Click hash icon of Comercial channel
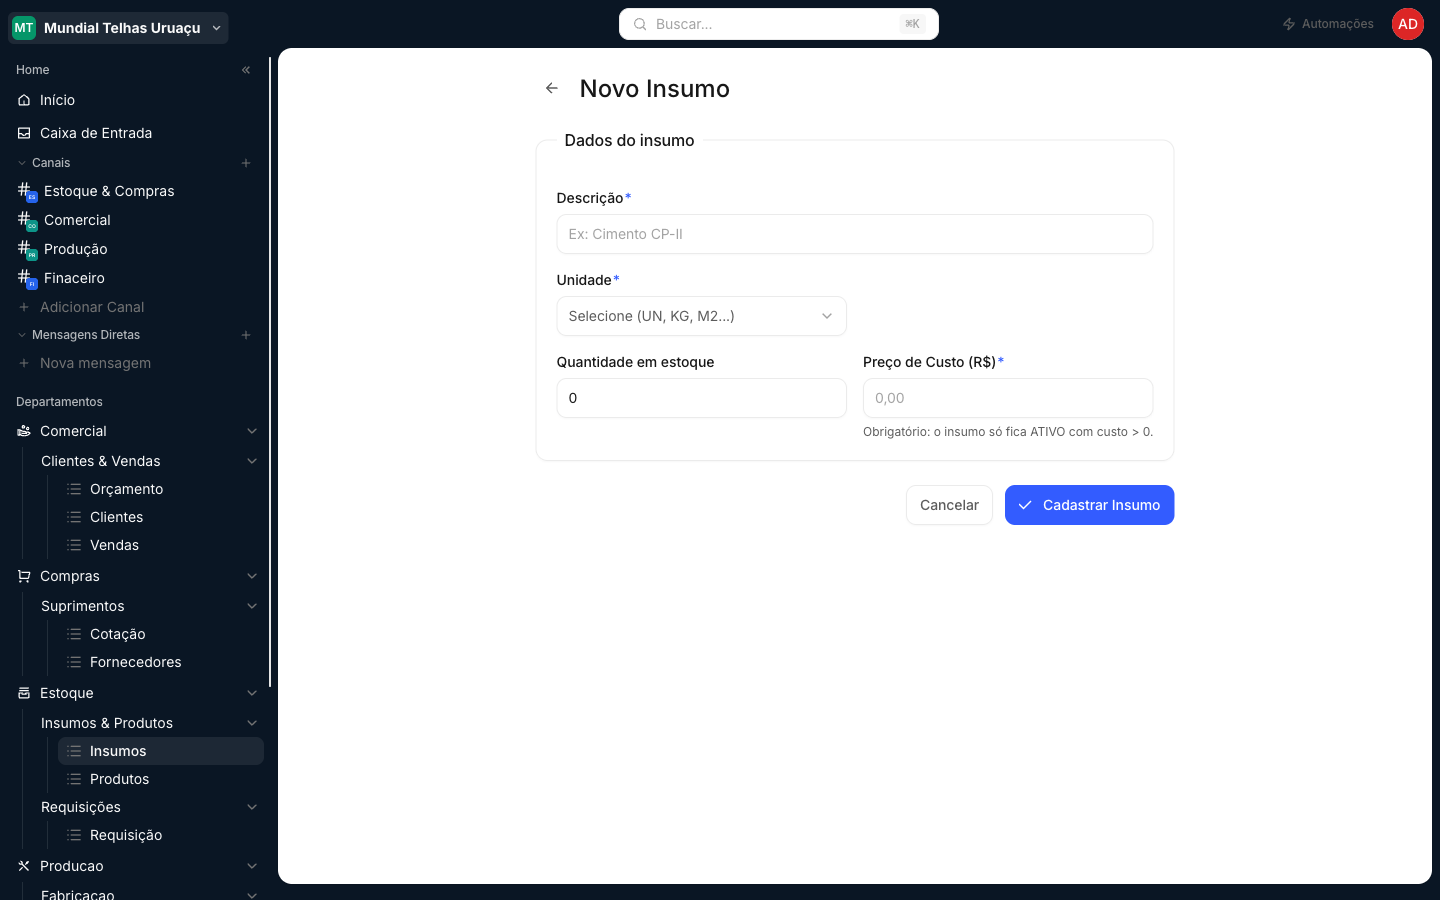This screenshot has height=900, width=1440. pos(26,220)
